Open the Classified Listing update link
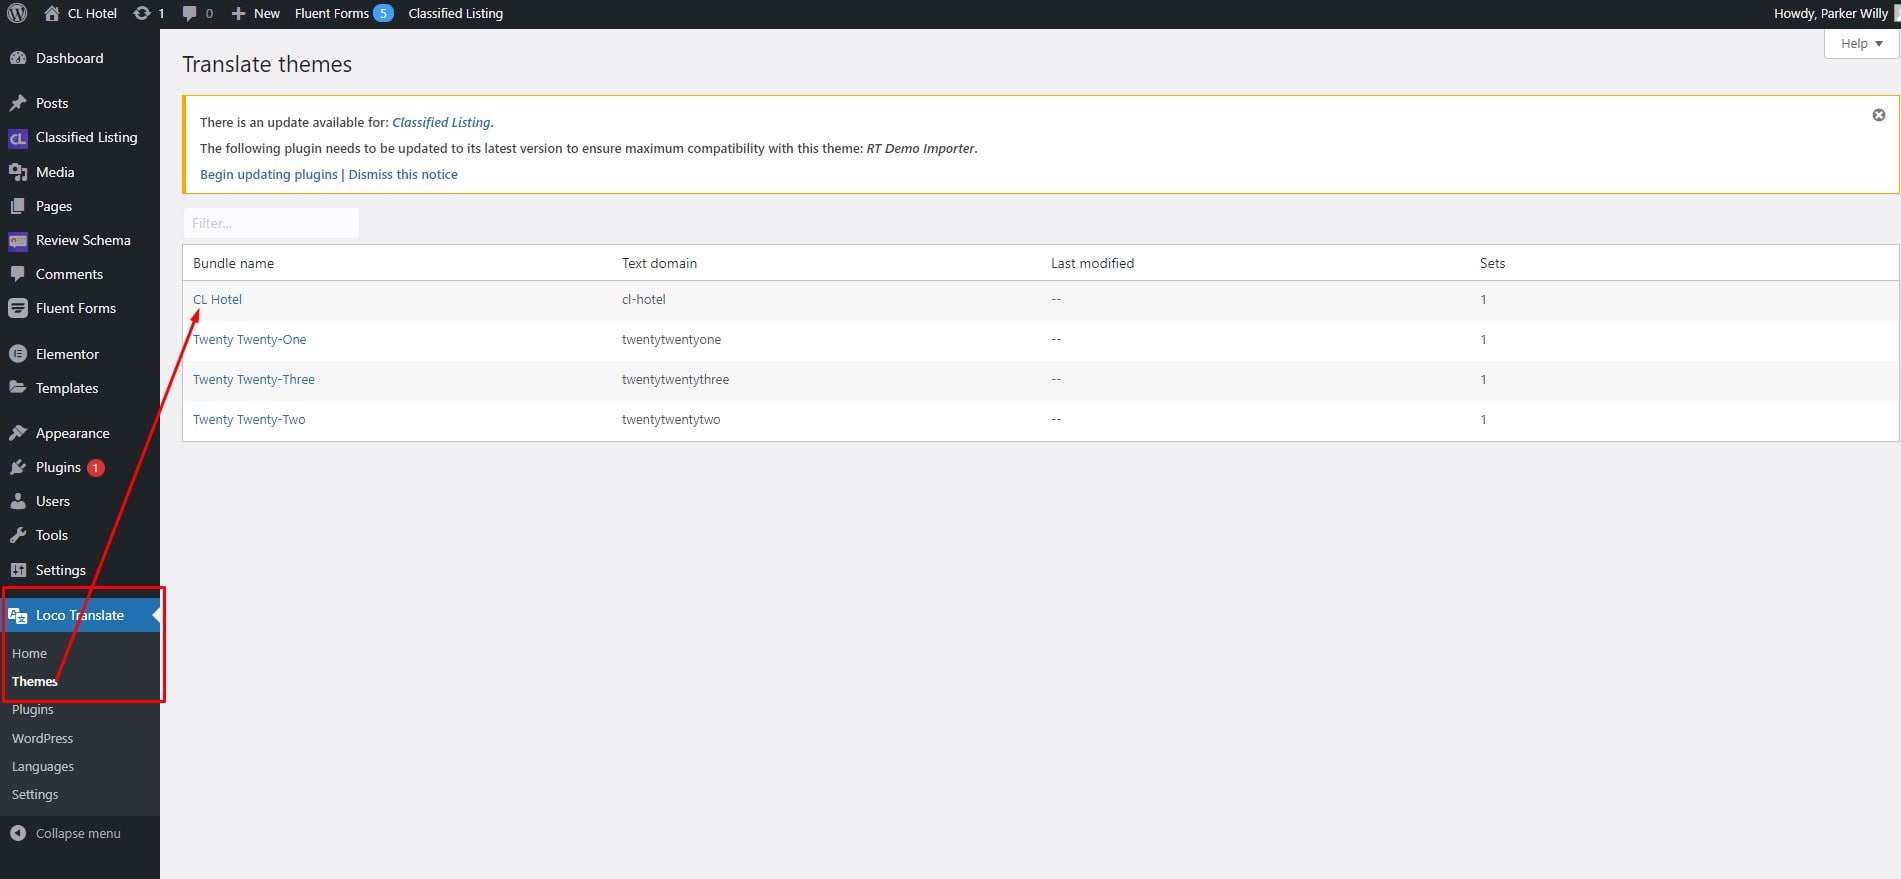Screen dimensions: 1901x879 (441, 122)
